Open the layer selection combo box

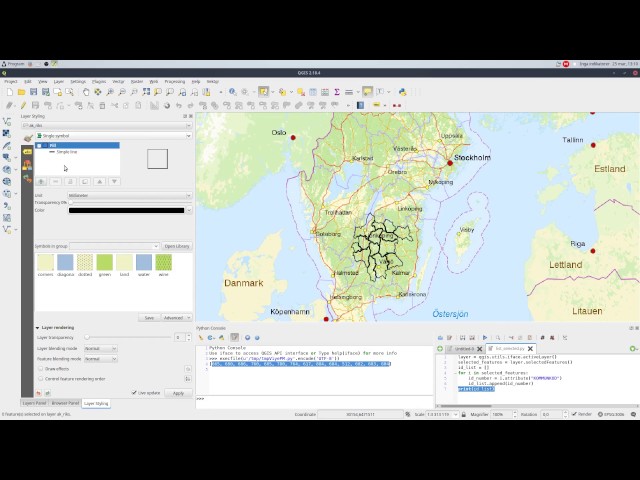coord(107,125)
